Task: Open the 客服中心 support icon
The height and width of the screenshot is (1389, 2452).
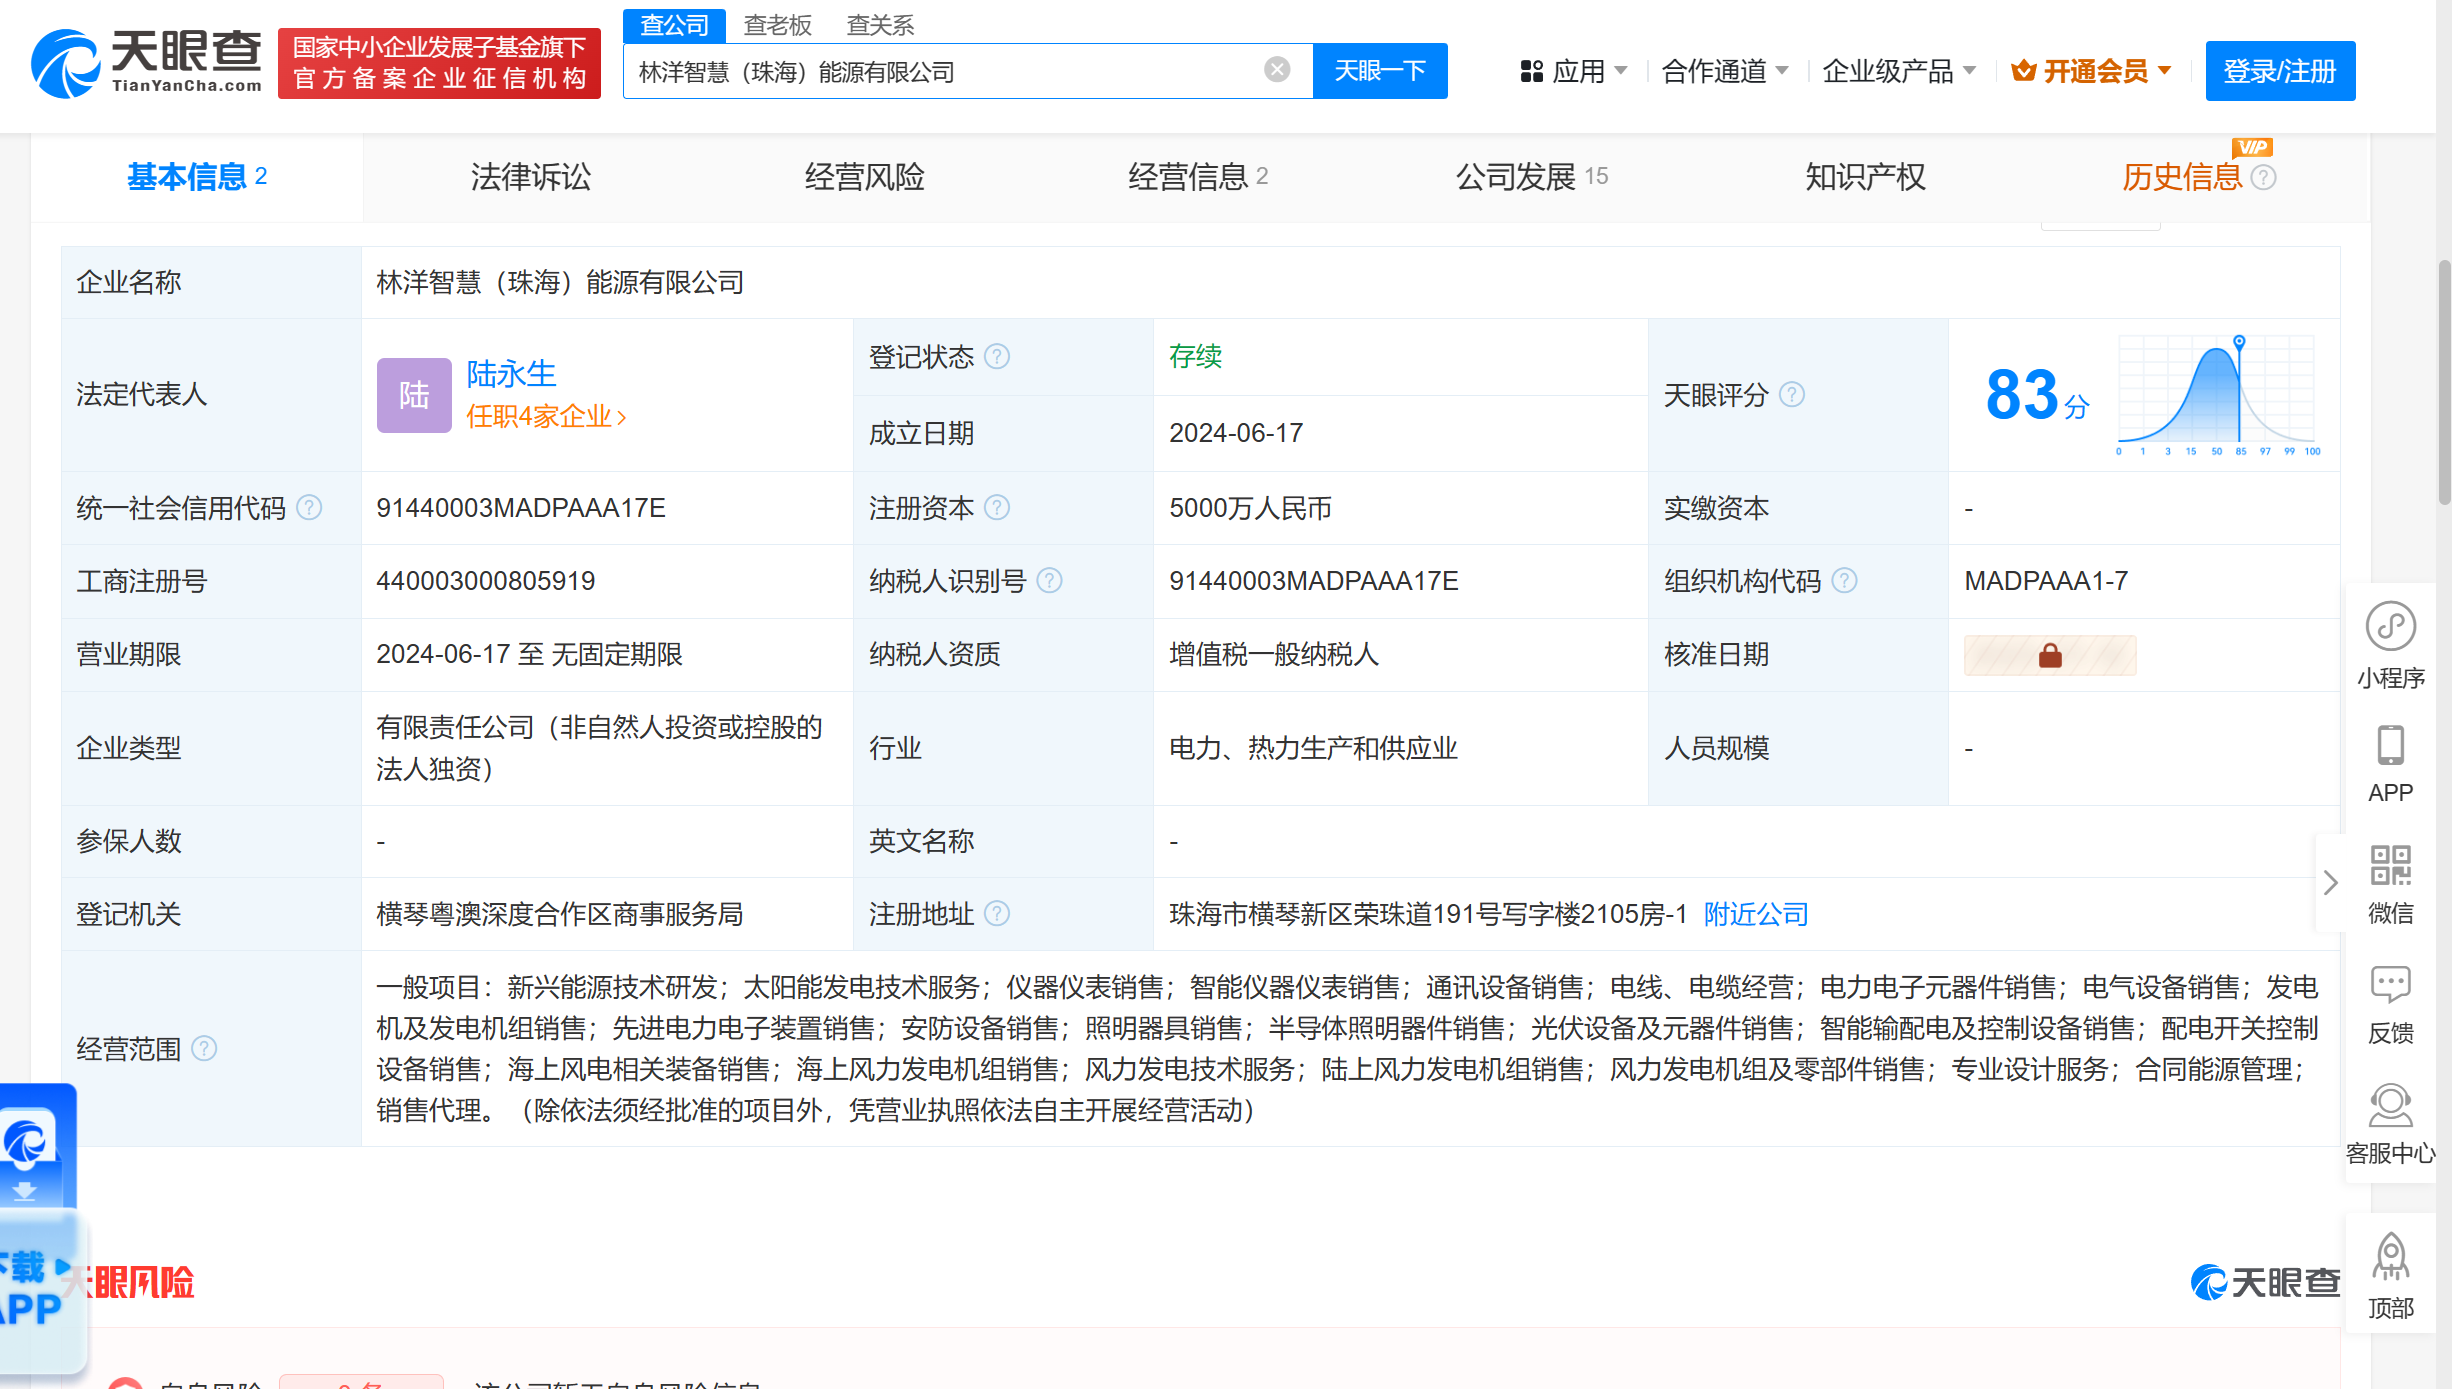Action: [x=2391, y=1125]
